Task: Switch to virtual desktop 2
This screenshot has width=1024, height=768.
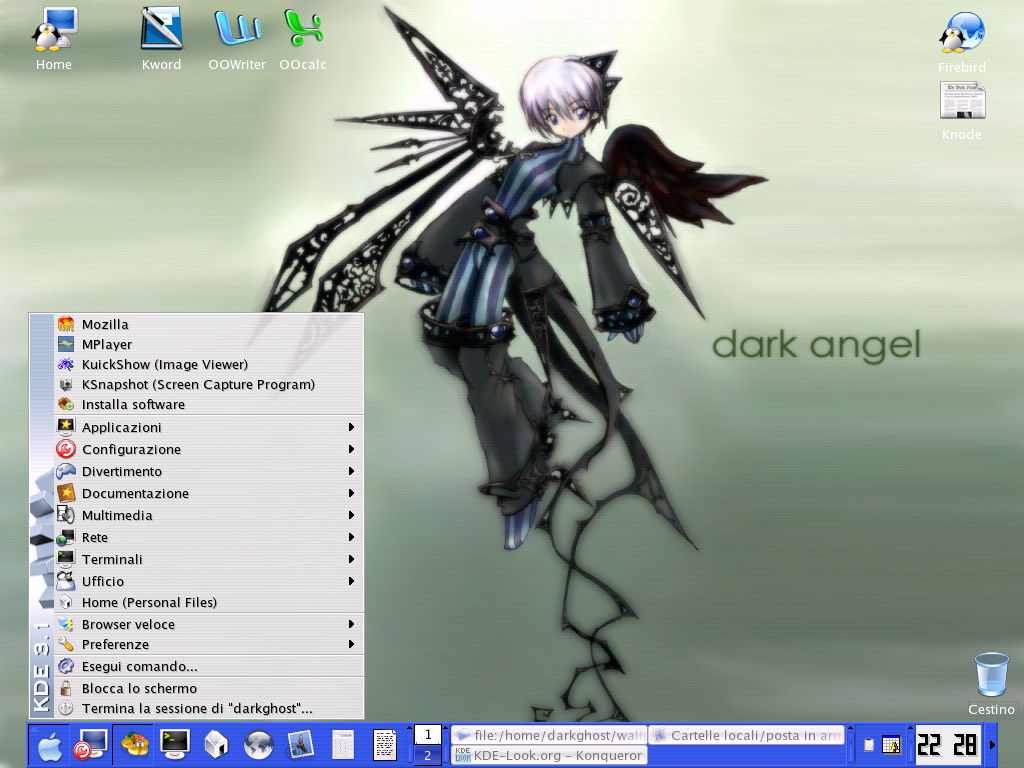Action: (428, 756)
